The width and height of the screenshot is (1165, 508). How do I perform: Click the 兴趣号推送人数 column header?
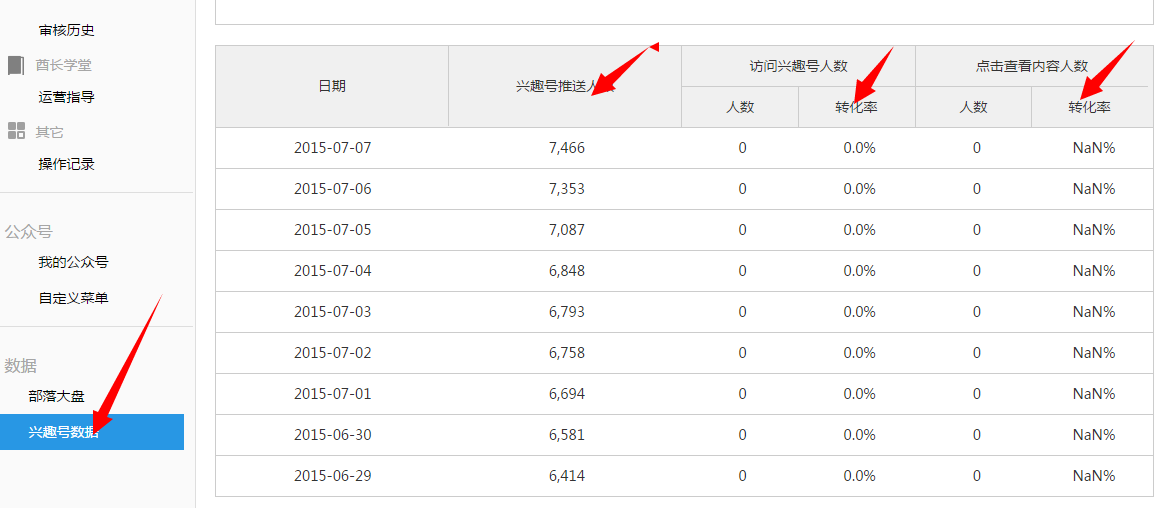(x=565, y=86)
